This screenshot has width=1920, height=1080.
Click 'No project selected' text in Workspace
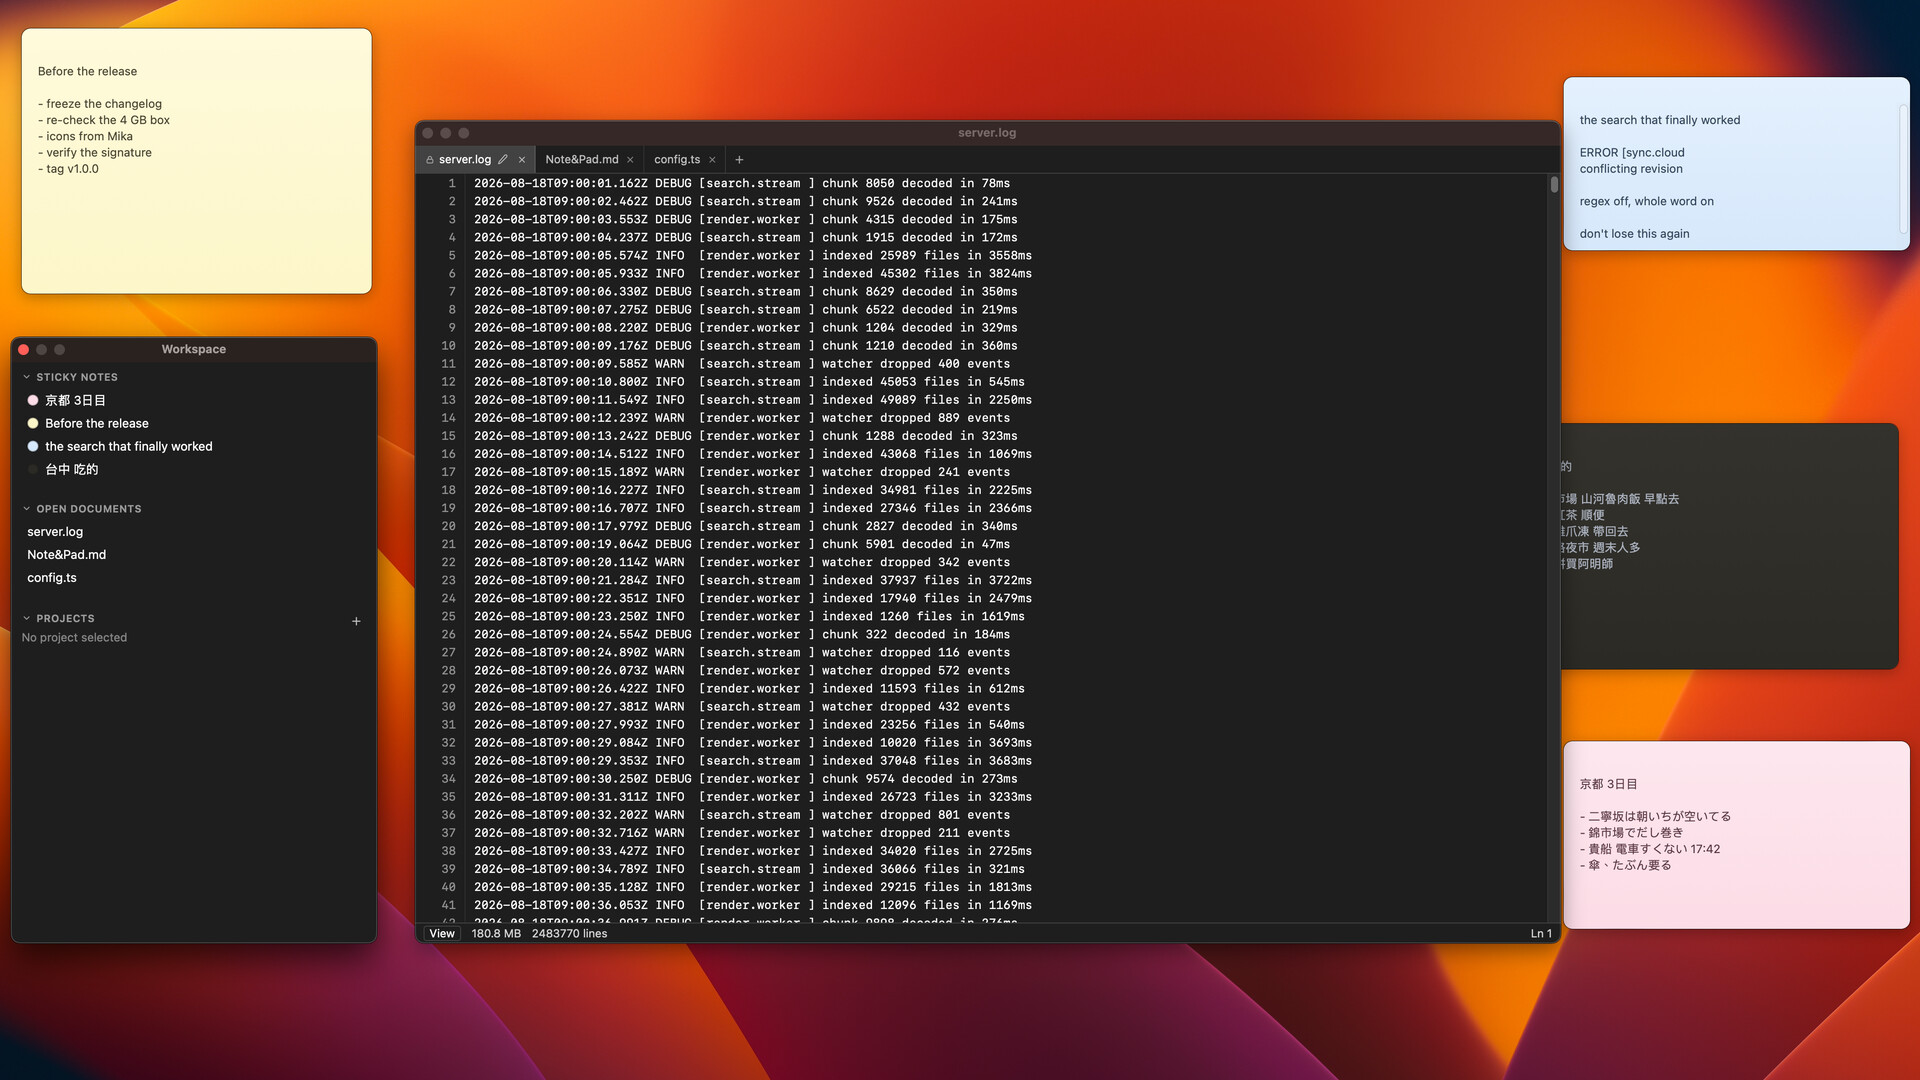[74, 638]
